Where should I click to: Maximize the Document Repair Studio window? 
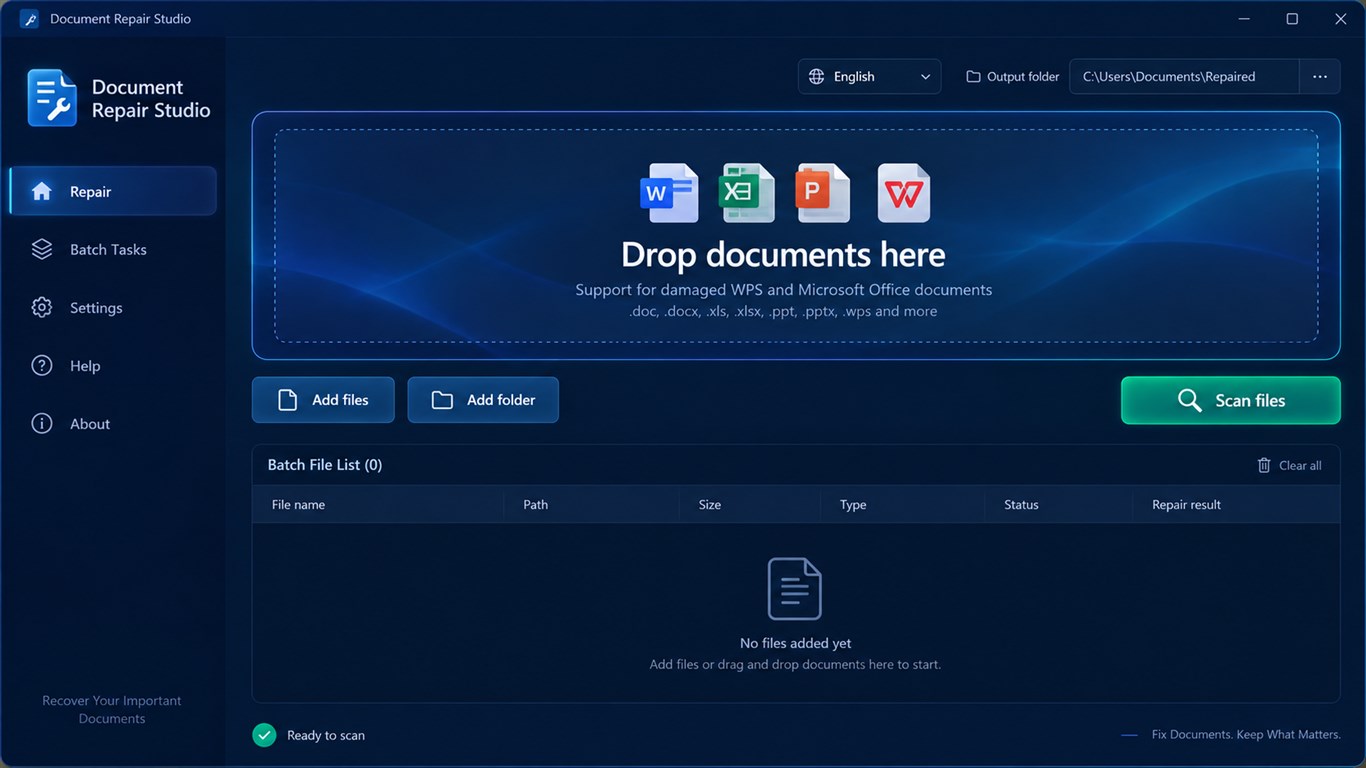click(x=1292, y=19)
